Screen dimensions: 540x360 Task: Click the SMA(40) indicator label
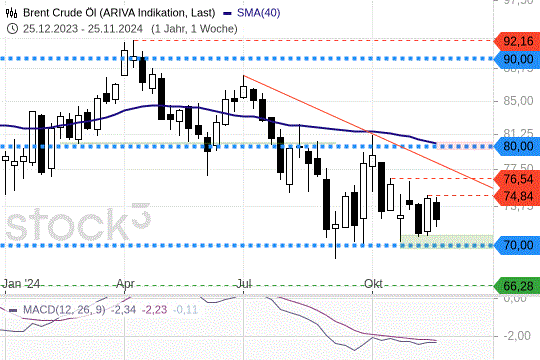coord(258,13)
